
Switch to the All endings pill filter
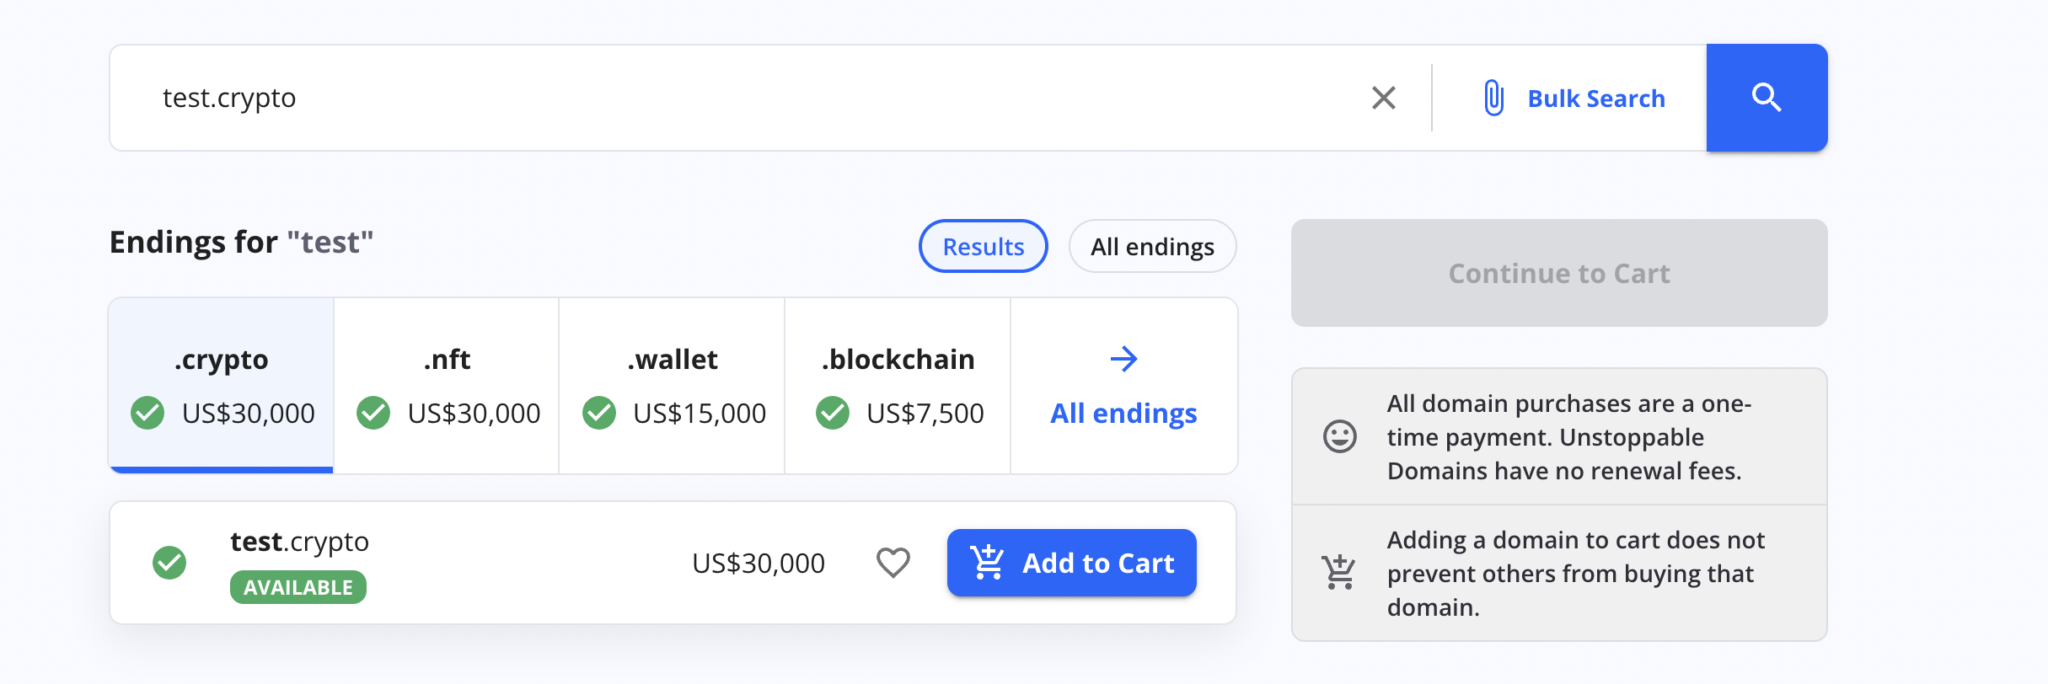[1152, 246]
